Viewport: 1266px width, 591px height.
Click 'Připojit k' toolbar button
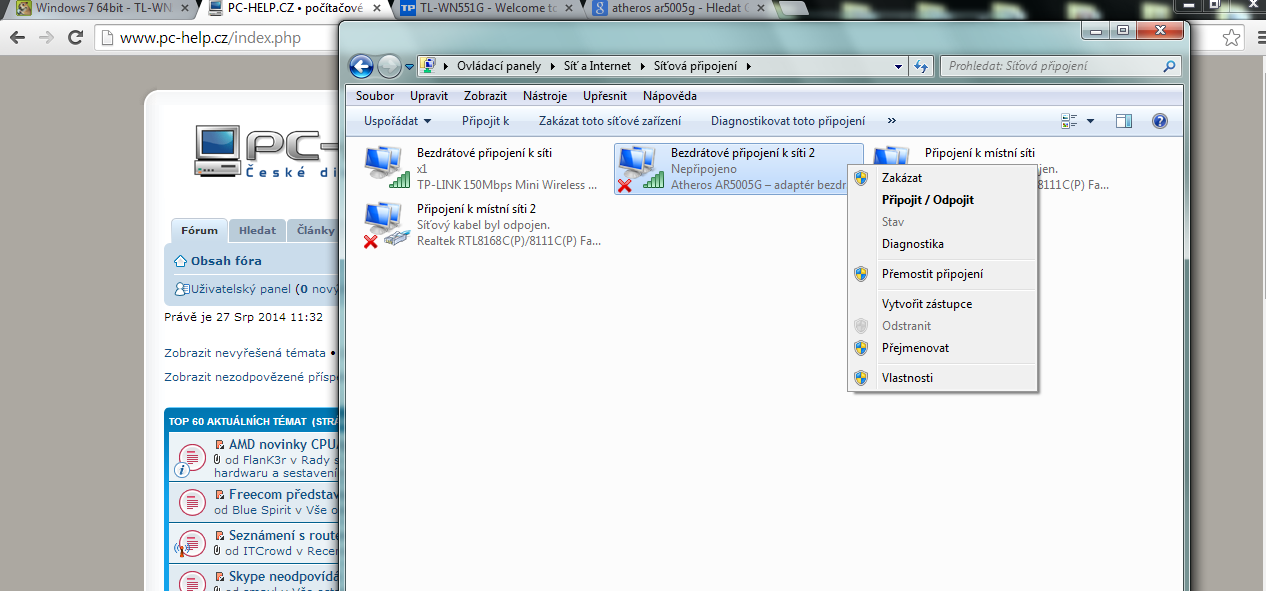(485, 121)
